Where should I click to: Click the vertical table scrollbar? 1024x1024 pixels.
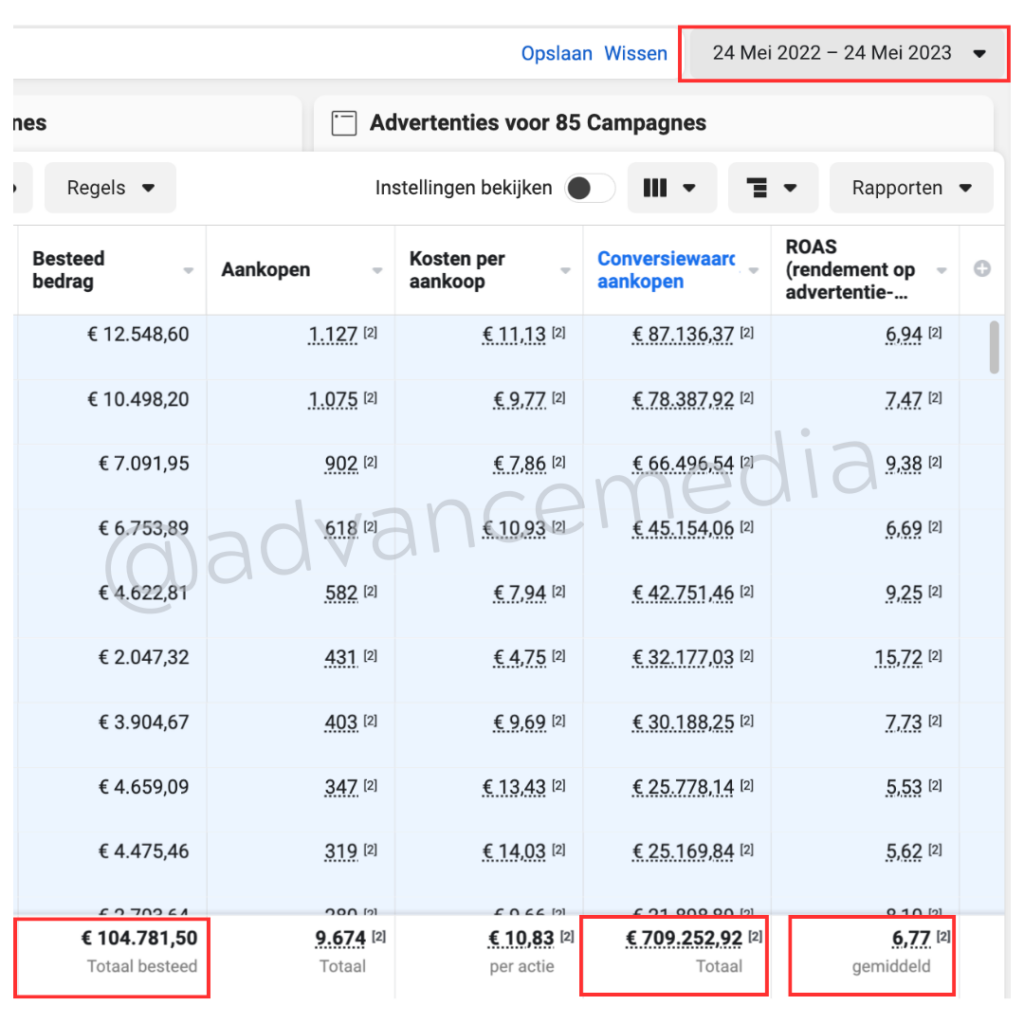point(994,347)
